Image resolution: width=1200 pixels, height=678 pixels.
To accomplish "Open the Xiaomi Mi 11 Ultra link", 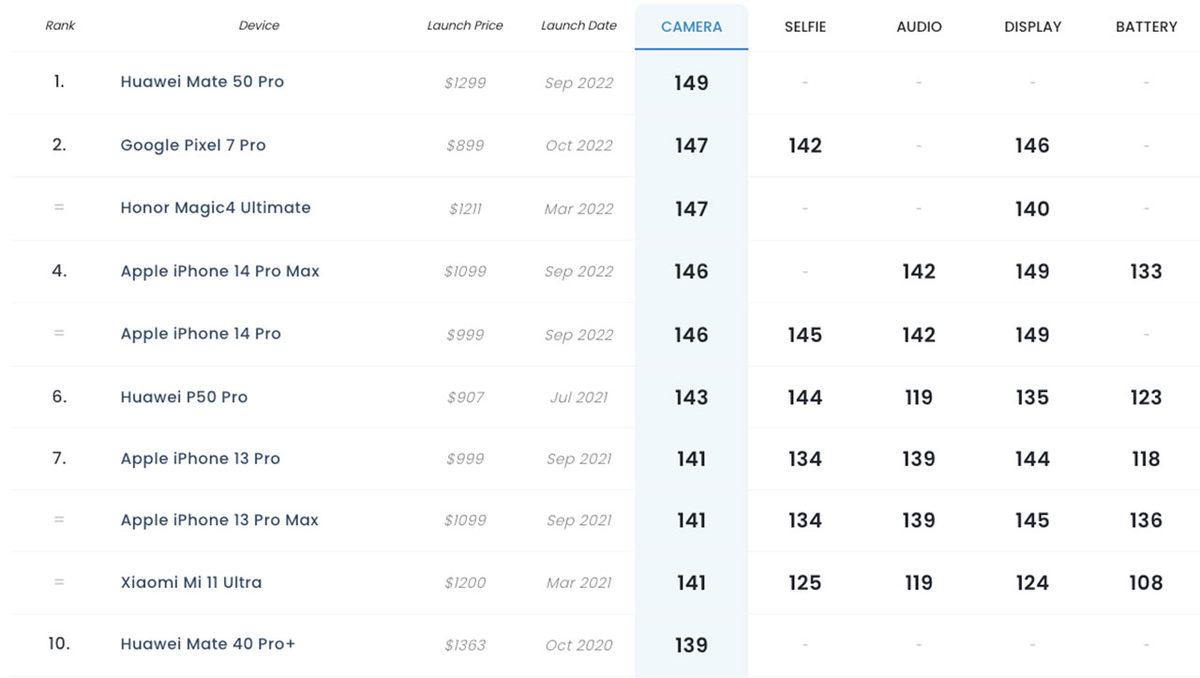I will point(191,582).
